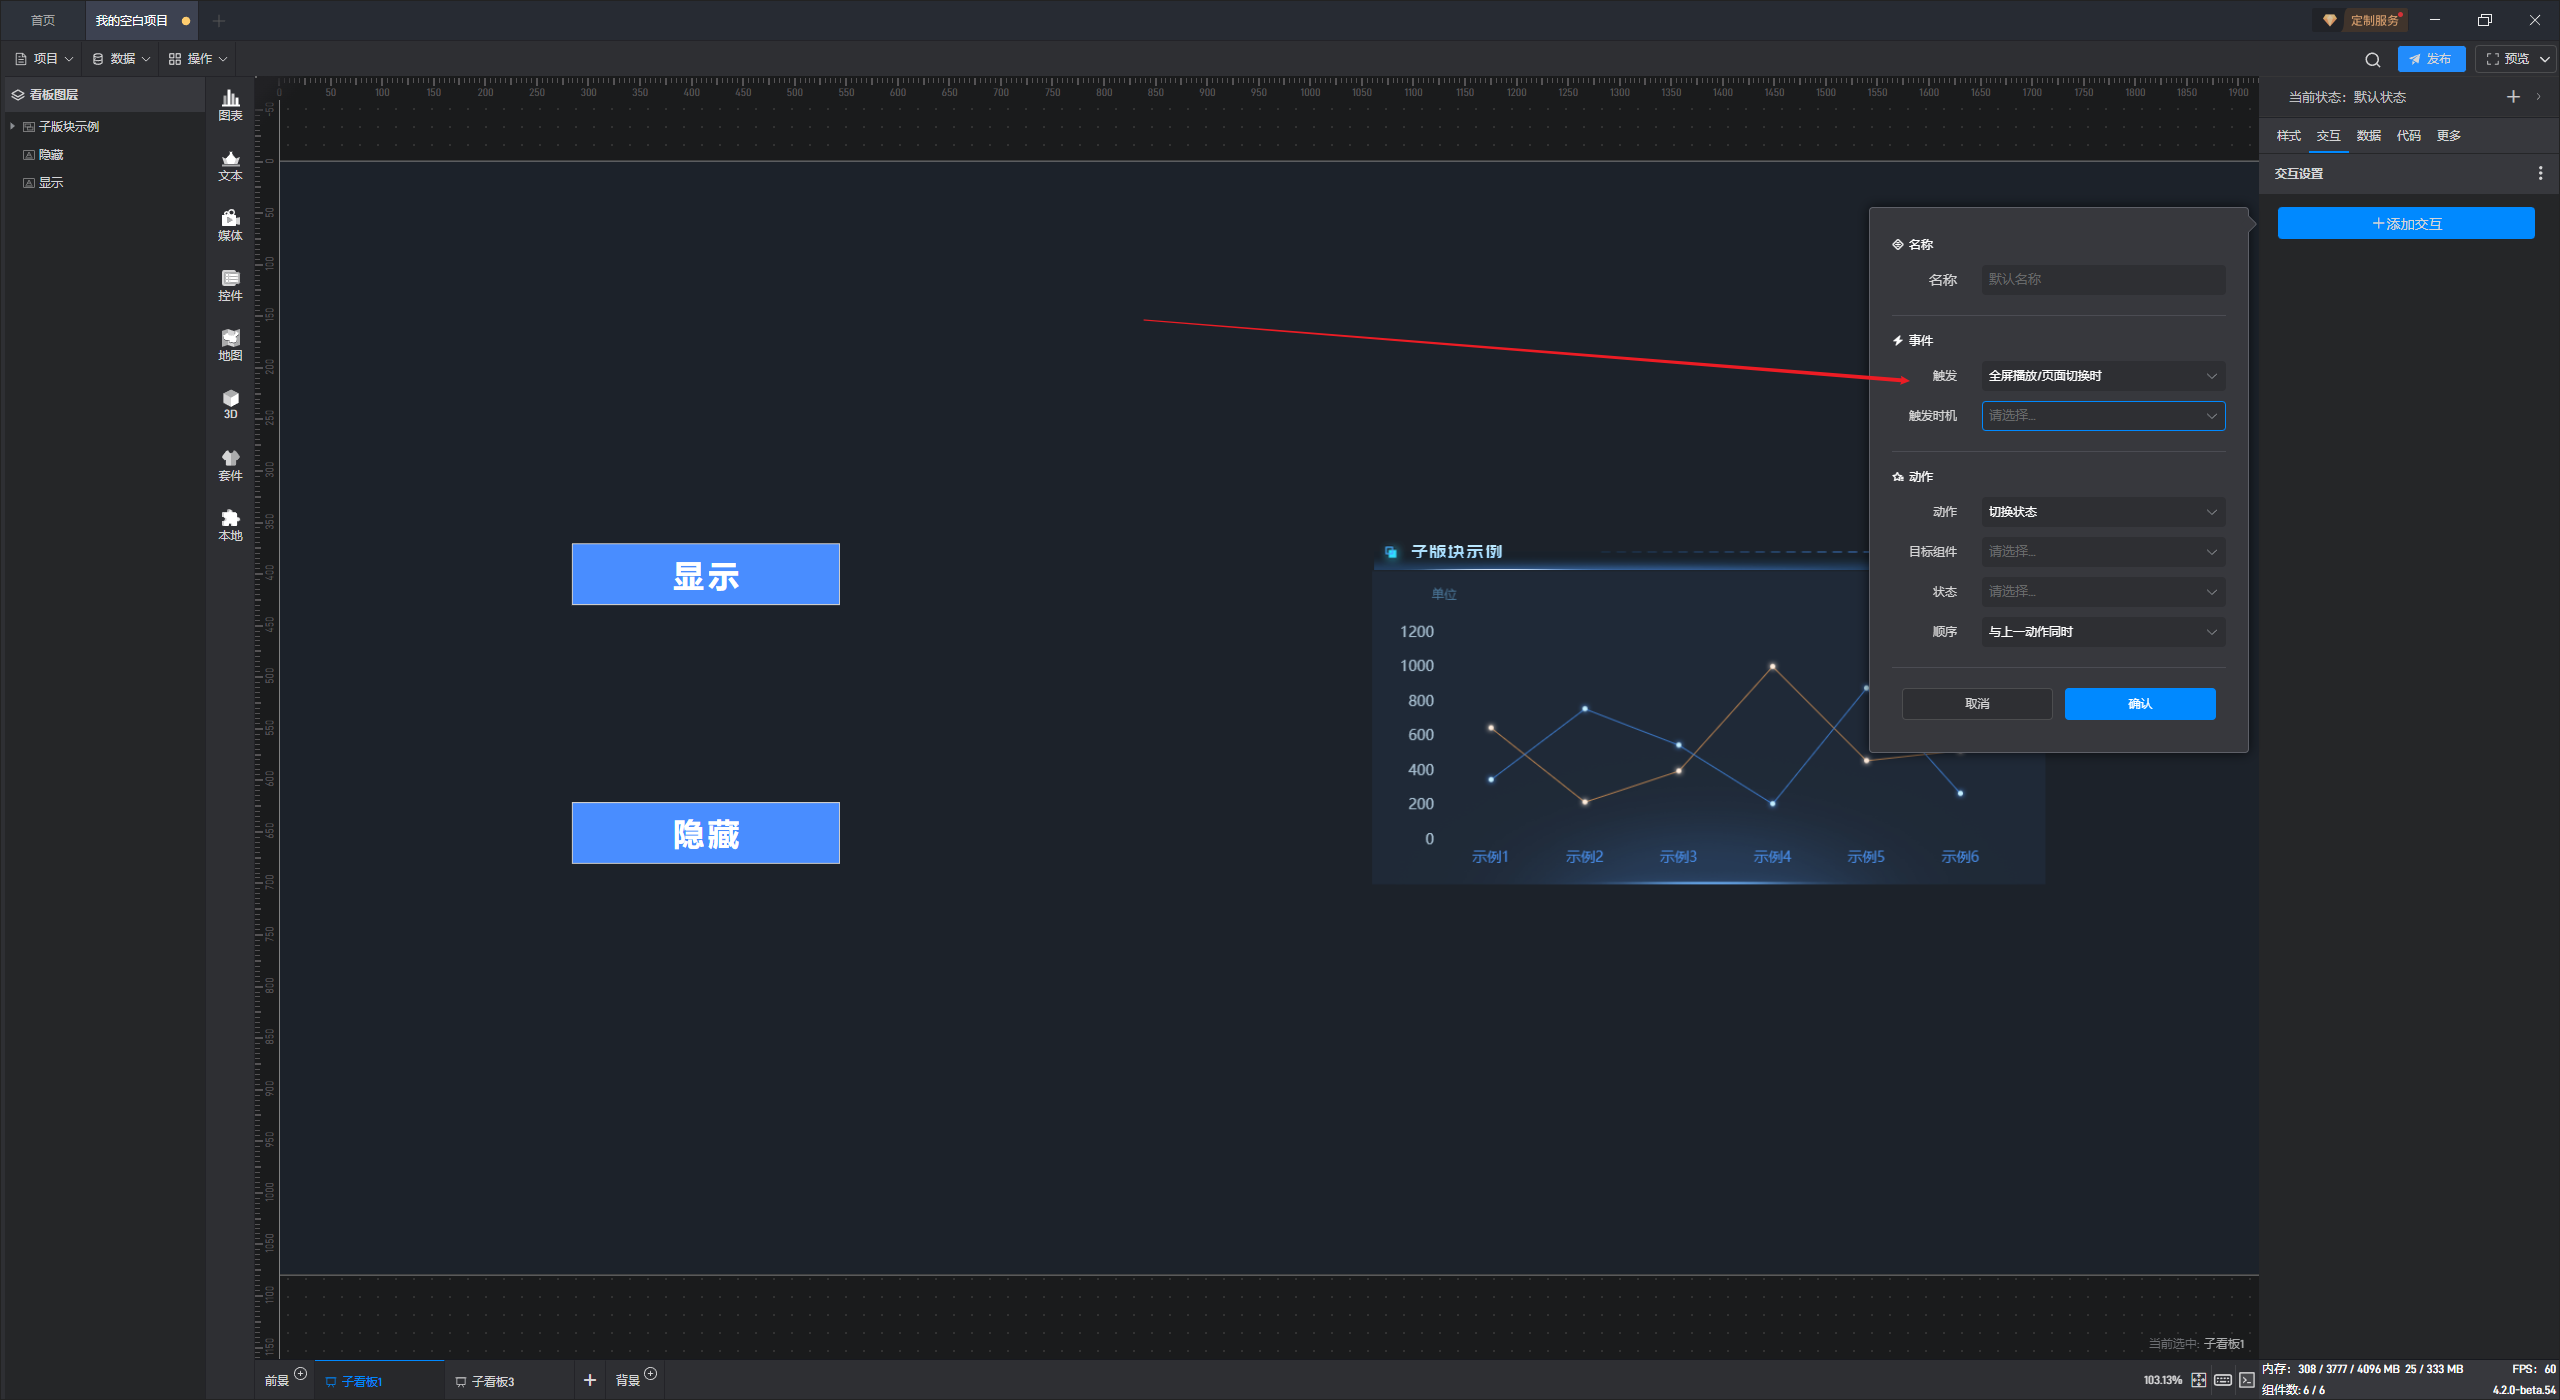
Task: Switch to the 子看板3 tab
Action: pos(492,1381)
